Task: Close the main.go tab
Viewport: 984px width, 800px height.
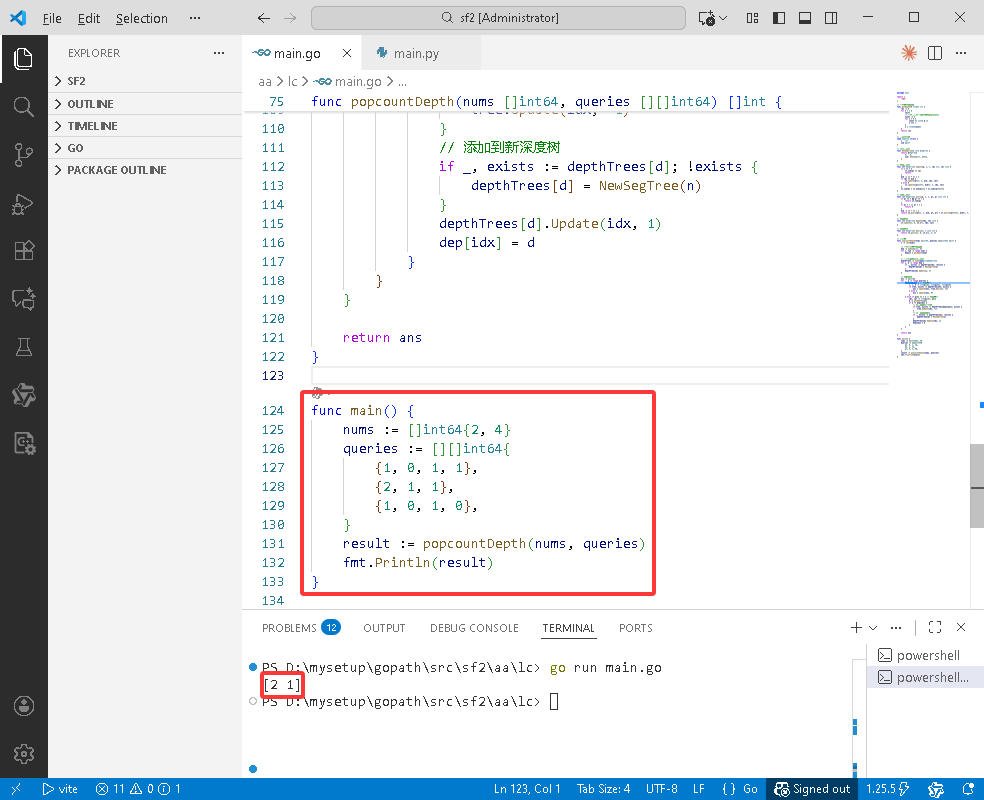Action: tap(346, 53)
